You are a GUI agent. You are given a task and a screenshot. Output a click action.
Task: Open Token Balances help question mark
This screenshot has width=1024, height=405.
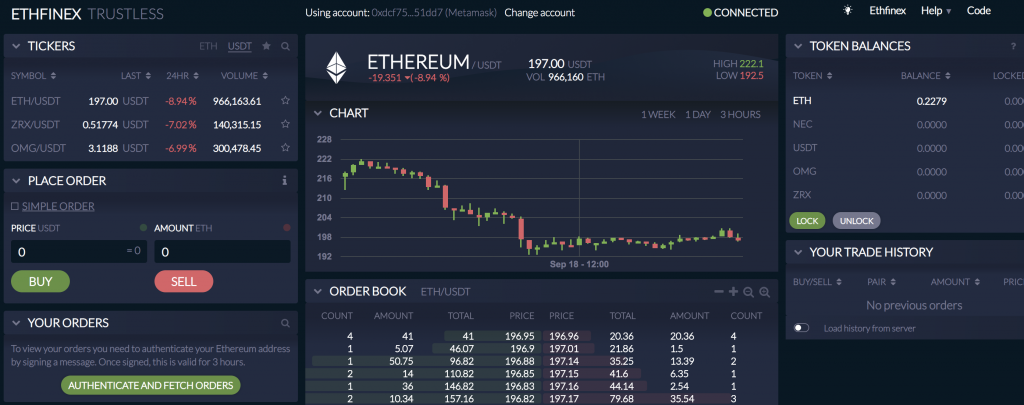tap(1014, 46)
